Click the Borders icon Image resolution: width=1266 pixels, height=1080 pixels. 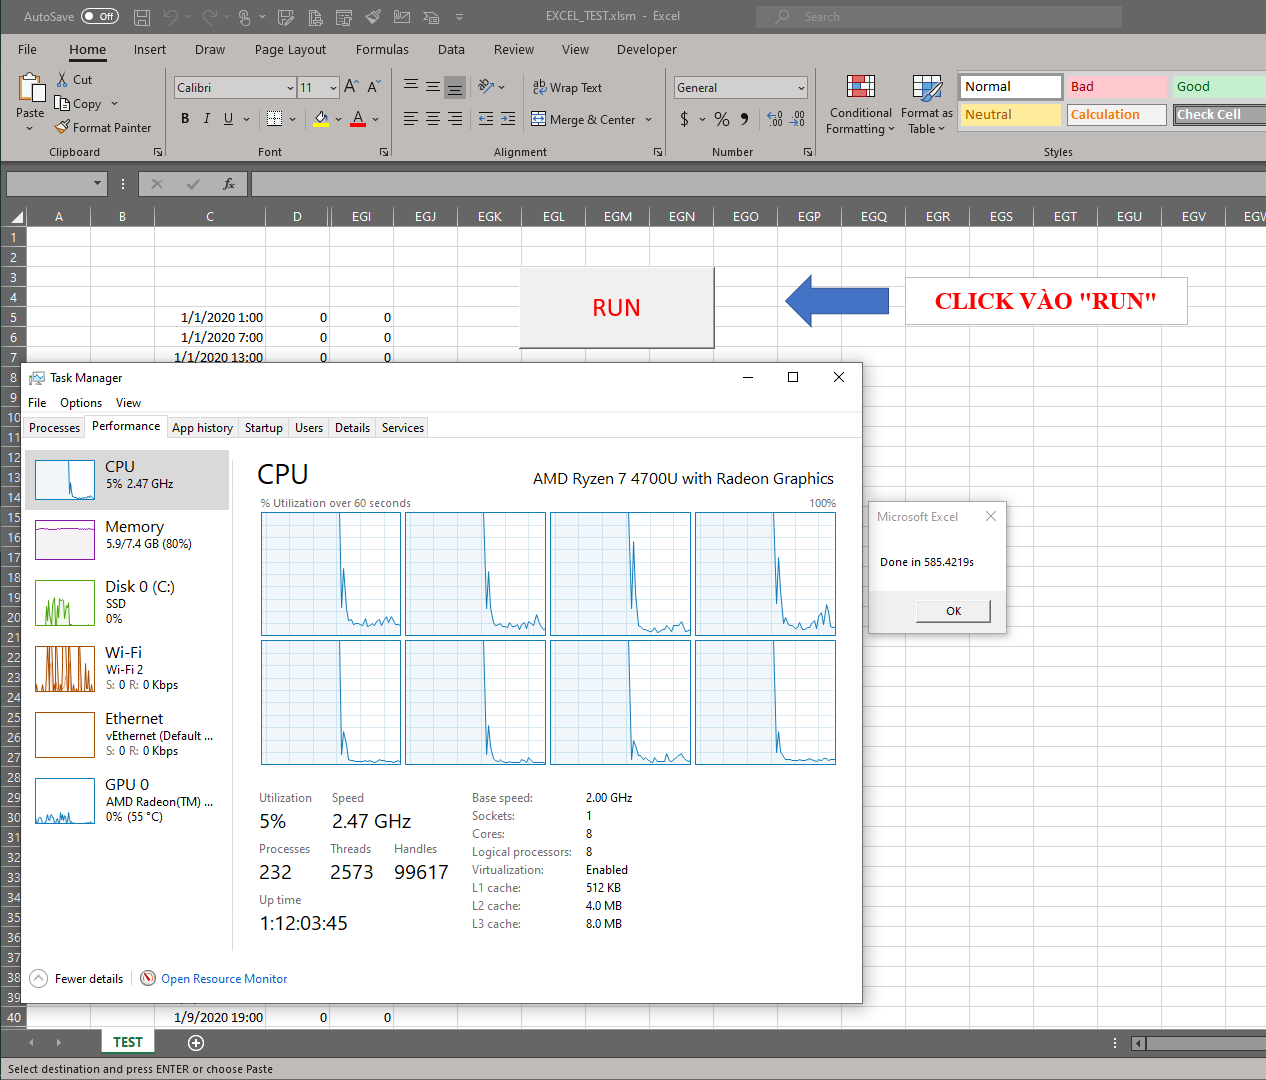[x=275, y=118]
